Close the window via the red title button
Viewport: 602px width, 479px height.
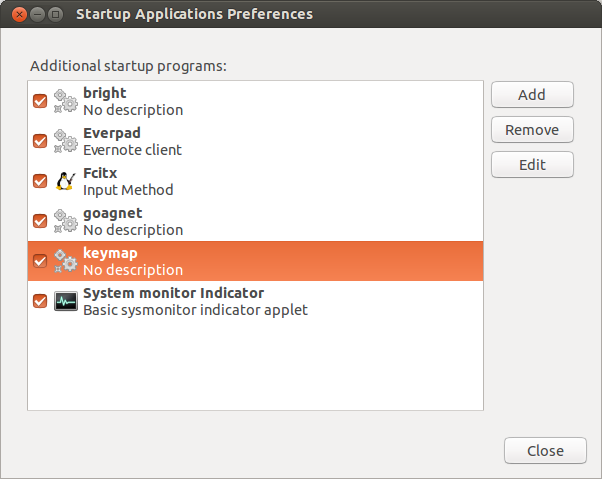coord(19,15)
